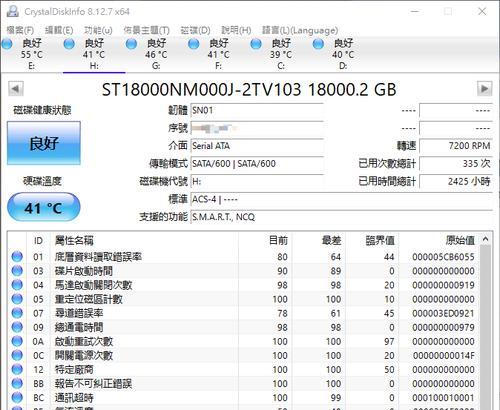Viewport: 500px width, 410px height.
Task: Click the 7200 RPM rotation field
Action: 456,146
